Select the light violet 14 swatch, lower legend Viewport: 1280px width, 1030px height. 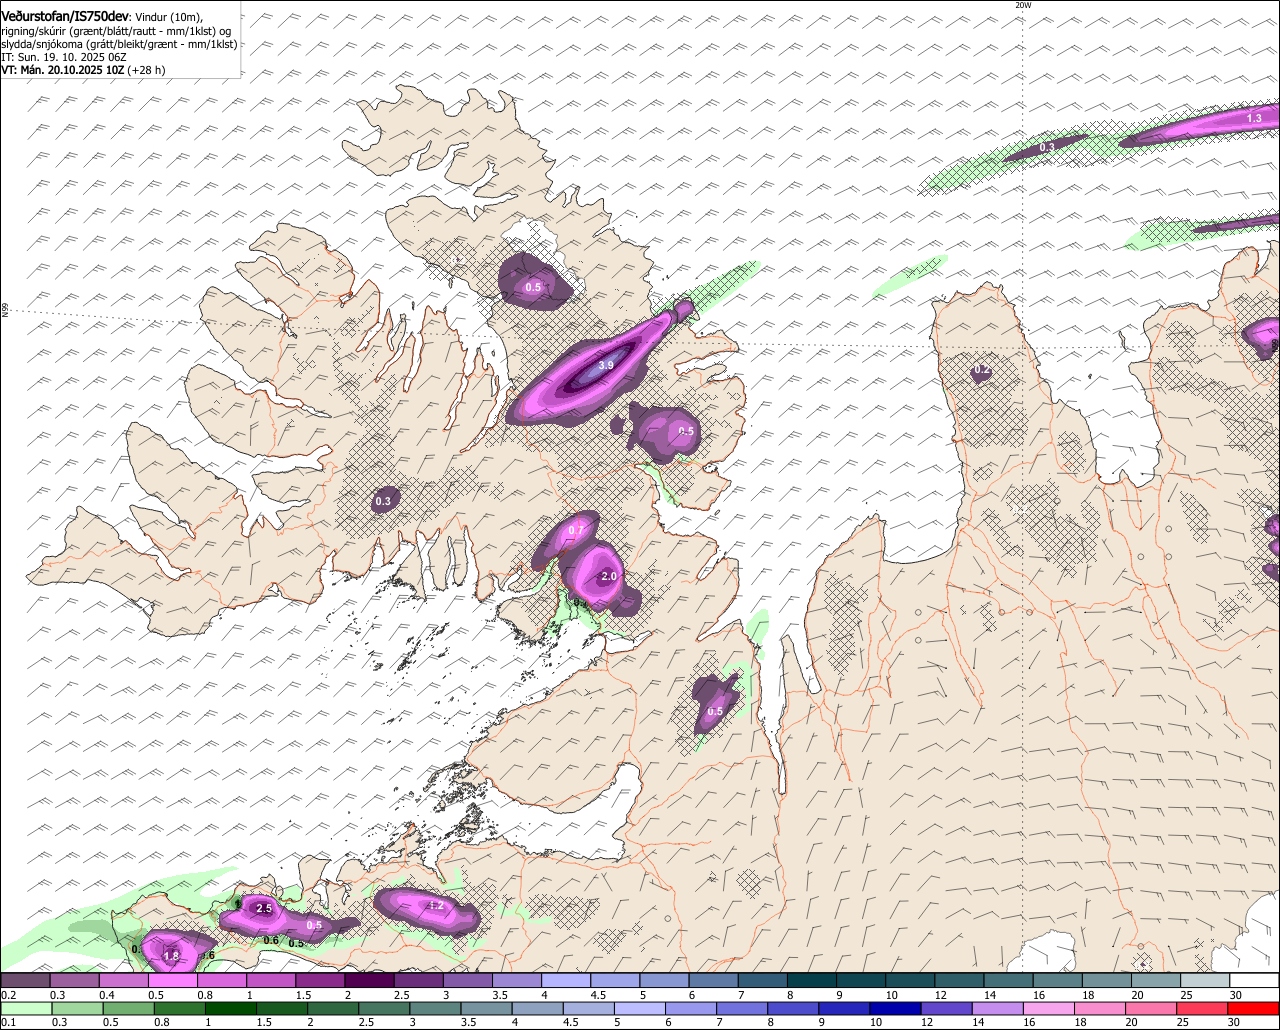(998, 1009)
